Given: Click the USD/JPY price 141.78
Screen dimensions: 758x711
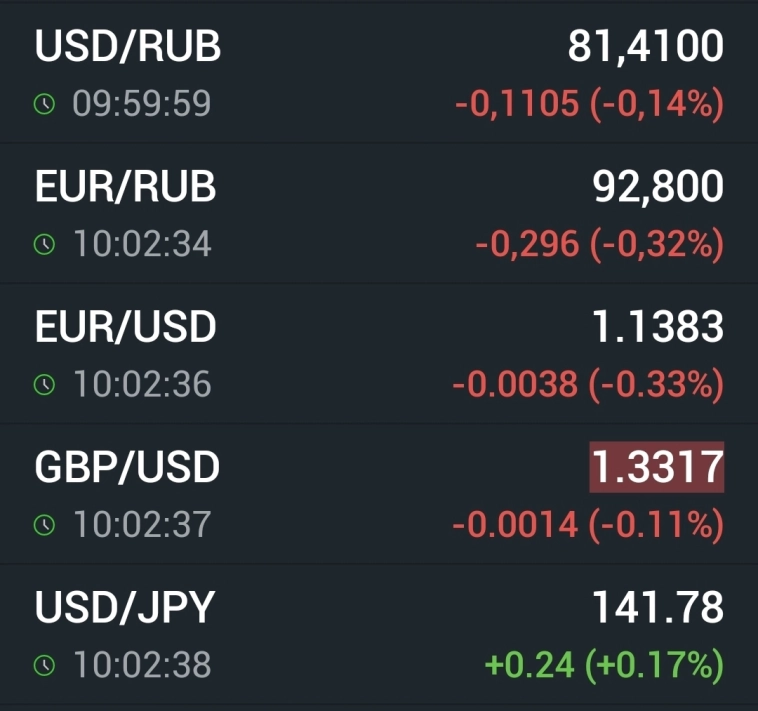Looking at the screenshot, I should click(658, 608).
